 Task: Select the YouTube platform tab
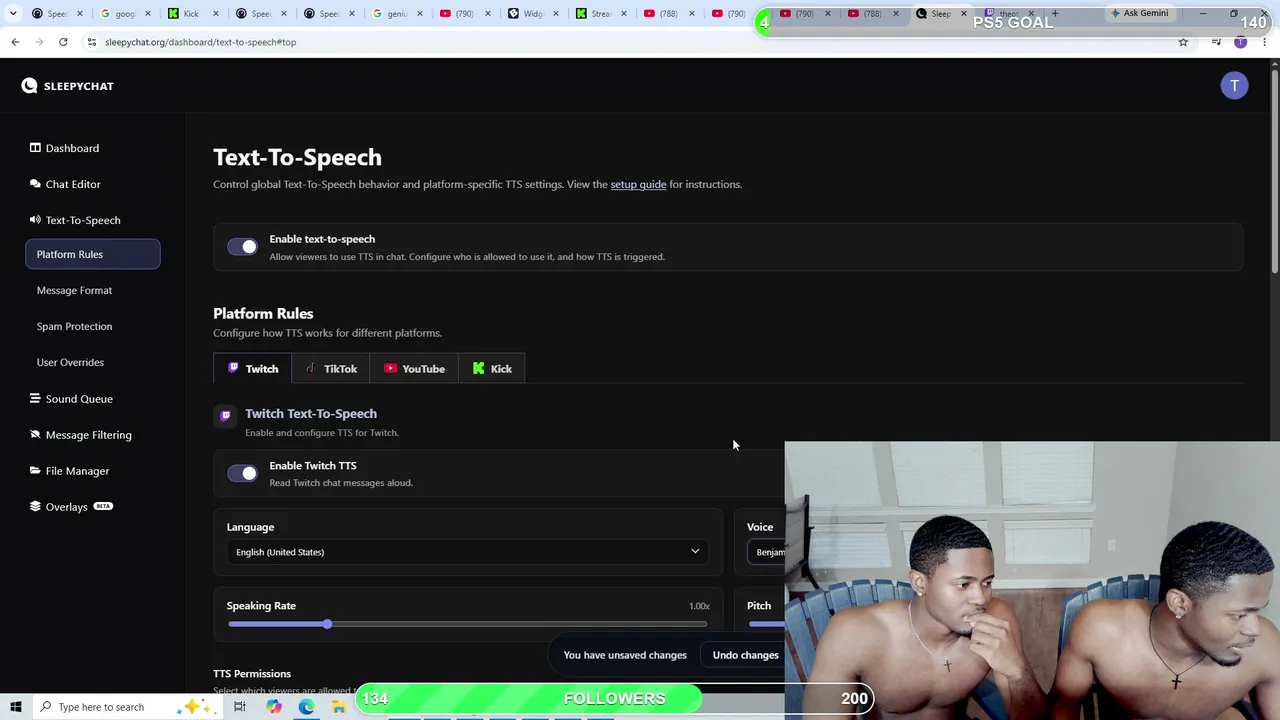pyautogui.click(x=414, y=369)
